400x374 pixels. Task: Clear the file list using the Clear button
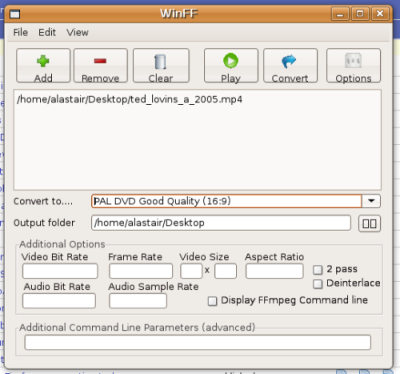pyautogui.click(x=161, y=66)
